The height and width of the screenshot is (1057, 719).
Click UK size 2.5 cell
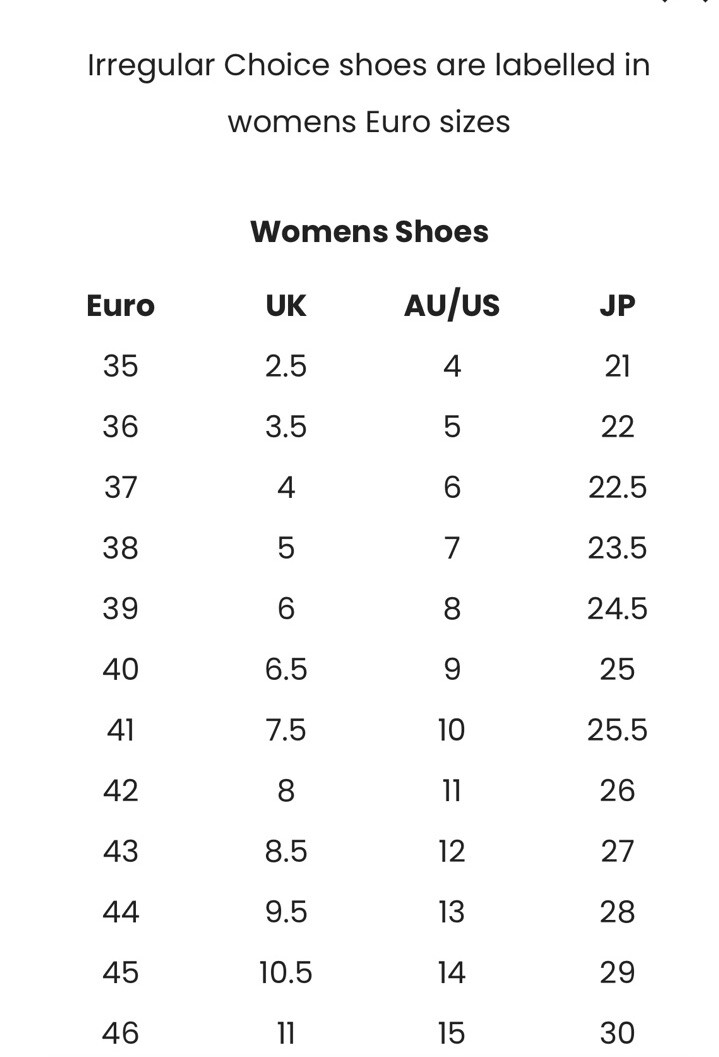(x=286, y=367)
